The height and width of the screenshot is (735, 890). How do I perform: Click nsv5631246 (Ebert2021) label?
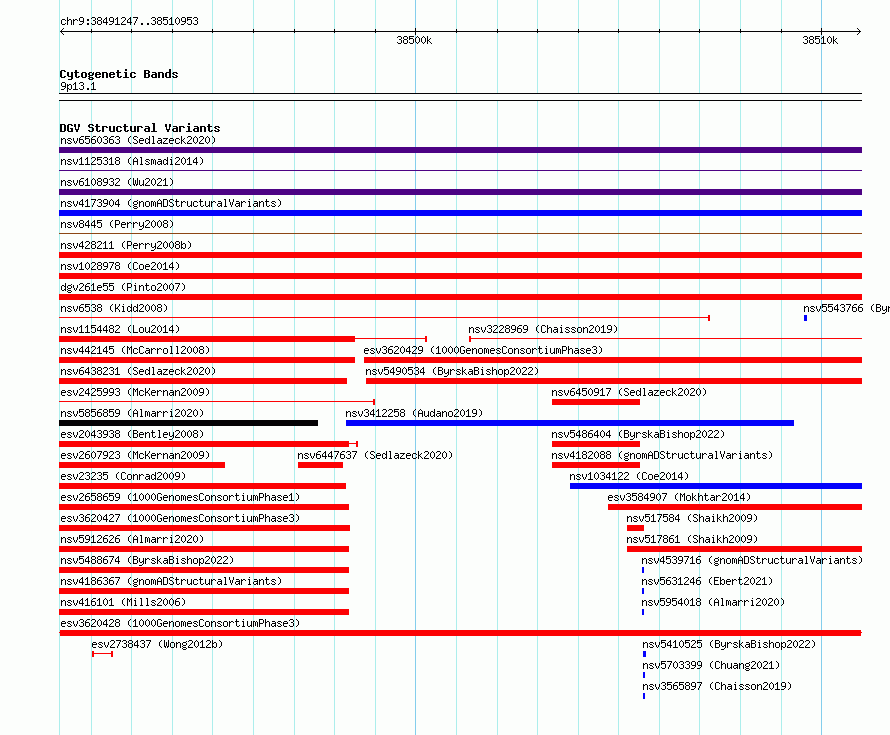click(x=707, y=581)
